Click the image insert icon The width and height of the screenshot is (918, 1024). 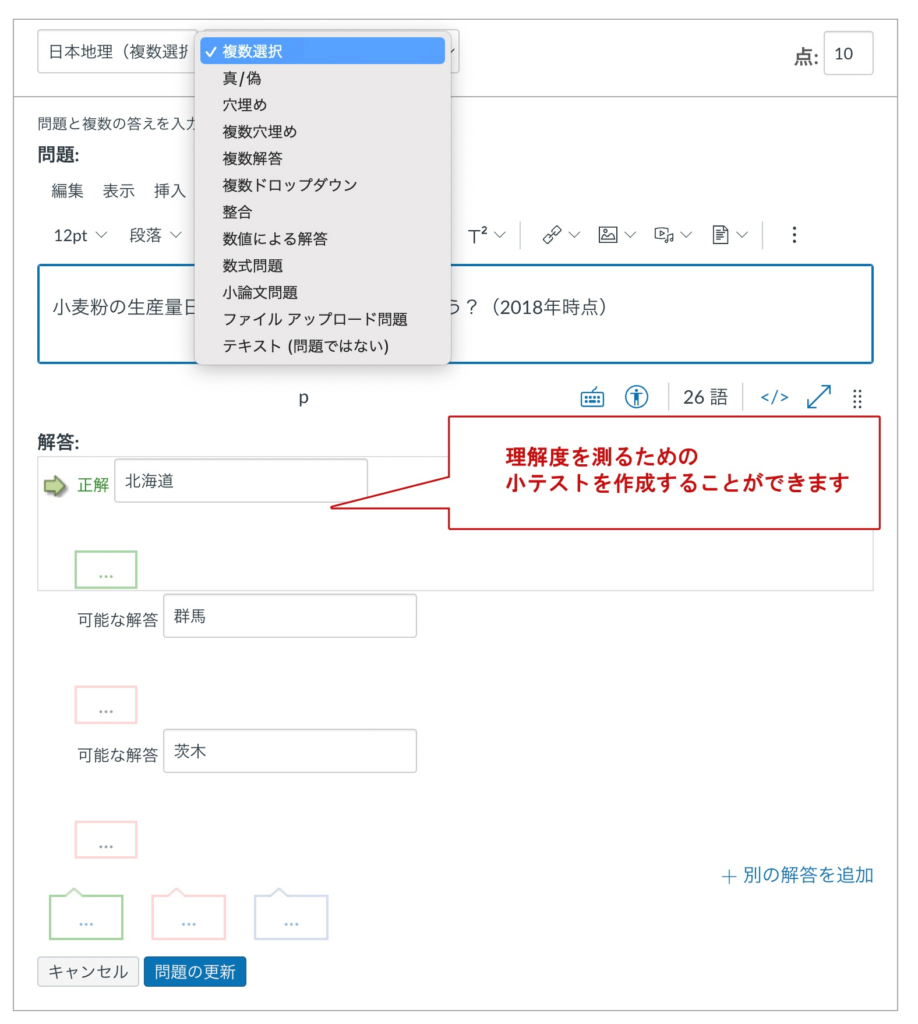tap(608, 235)
